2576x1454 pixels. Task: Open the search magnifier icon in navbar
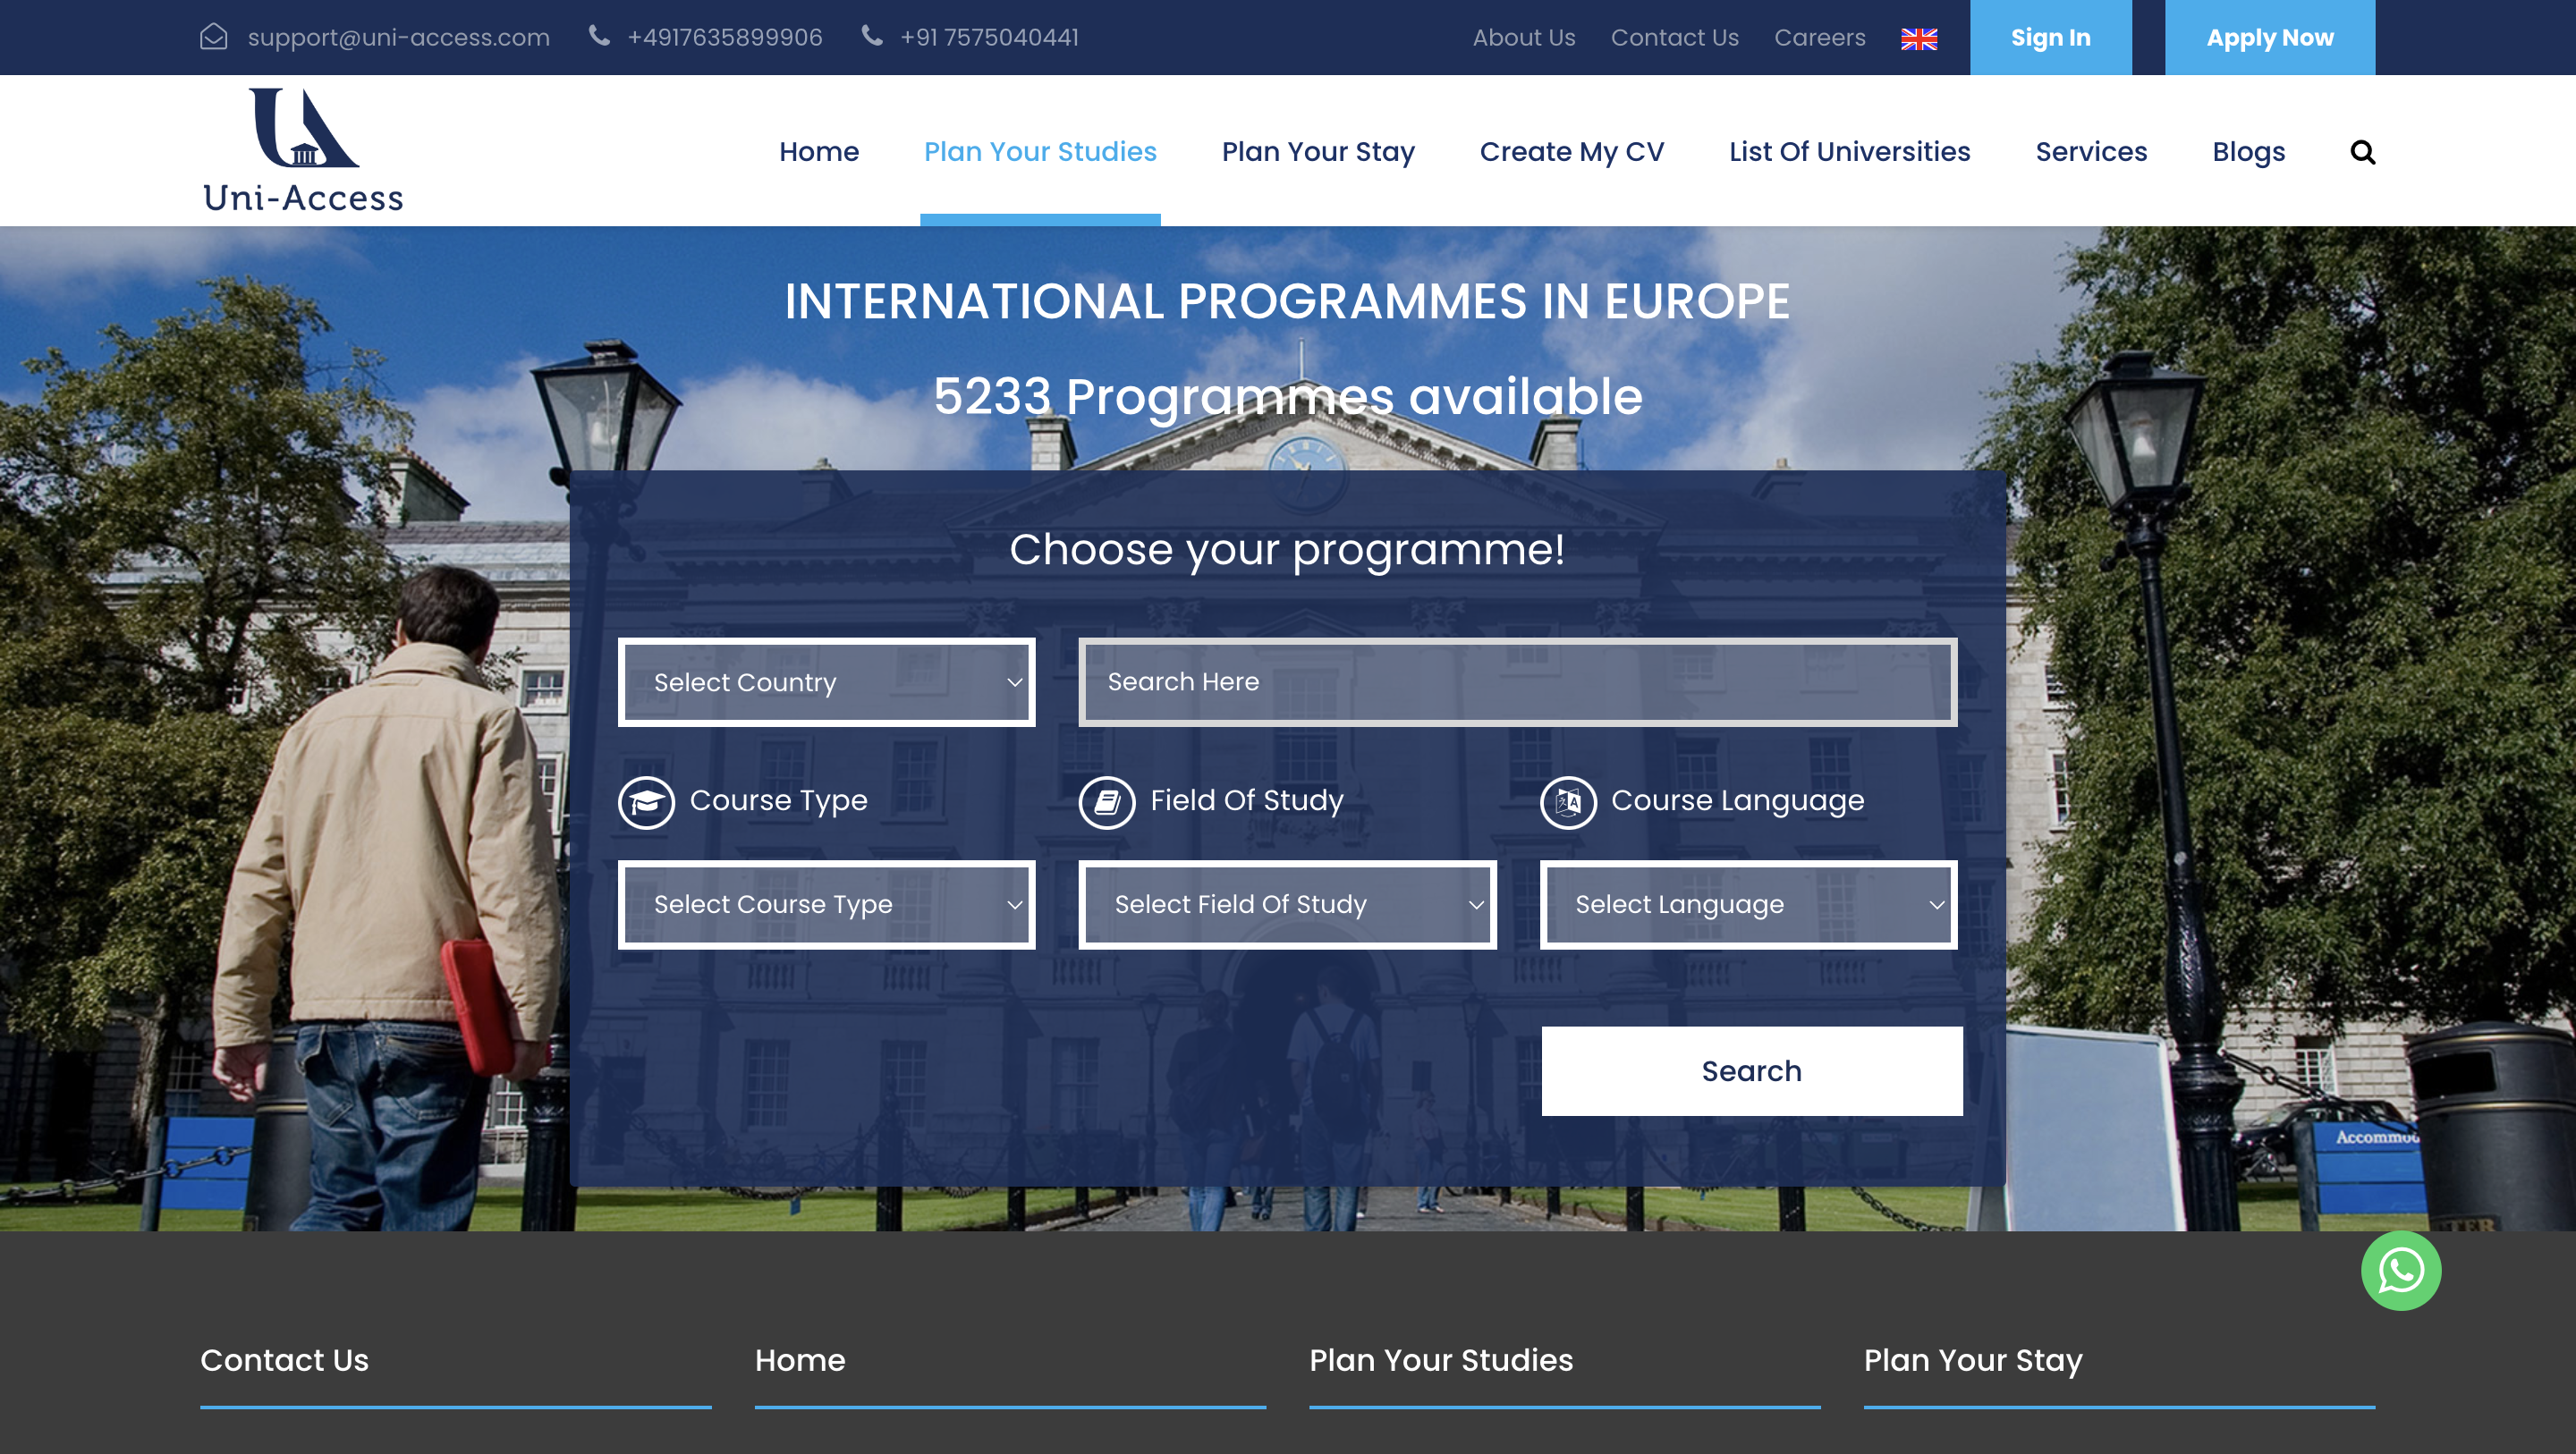click(x=2362, y=152)
